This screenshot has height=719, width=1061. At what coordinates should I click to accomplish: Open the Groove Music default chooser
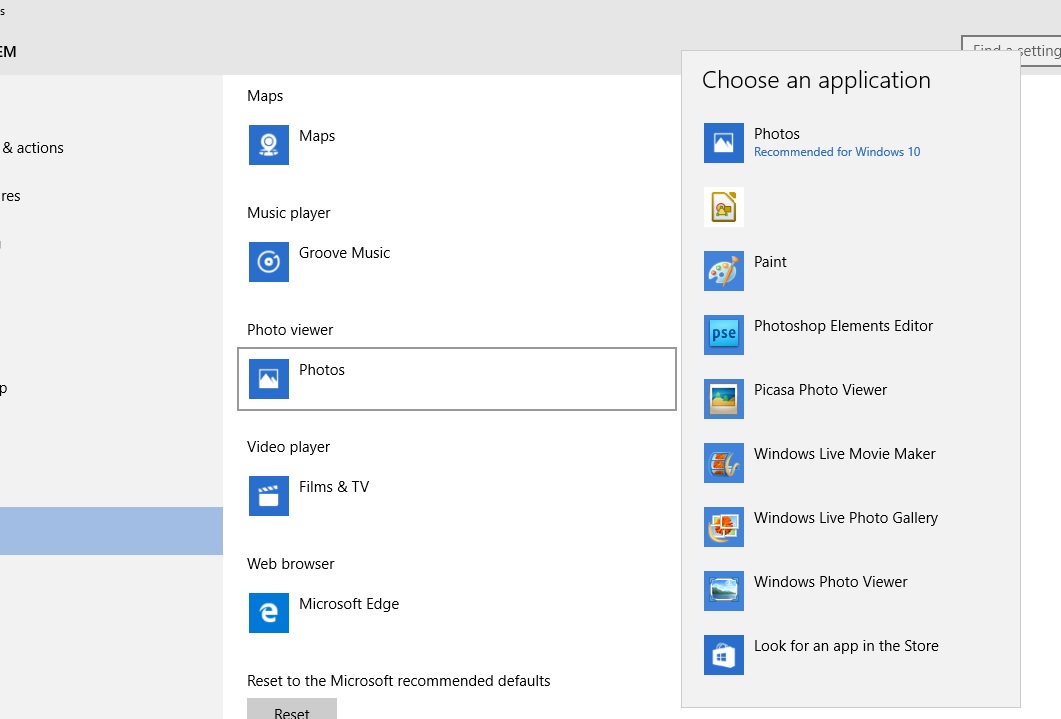tap(457, 262)
